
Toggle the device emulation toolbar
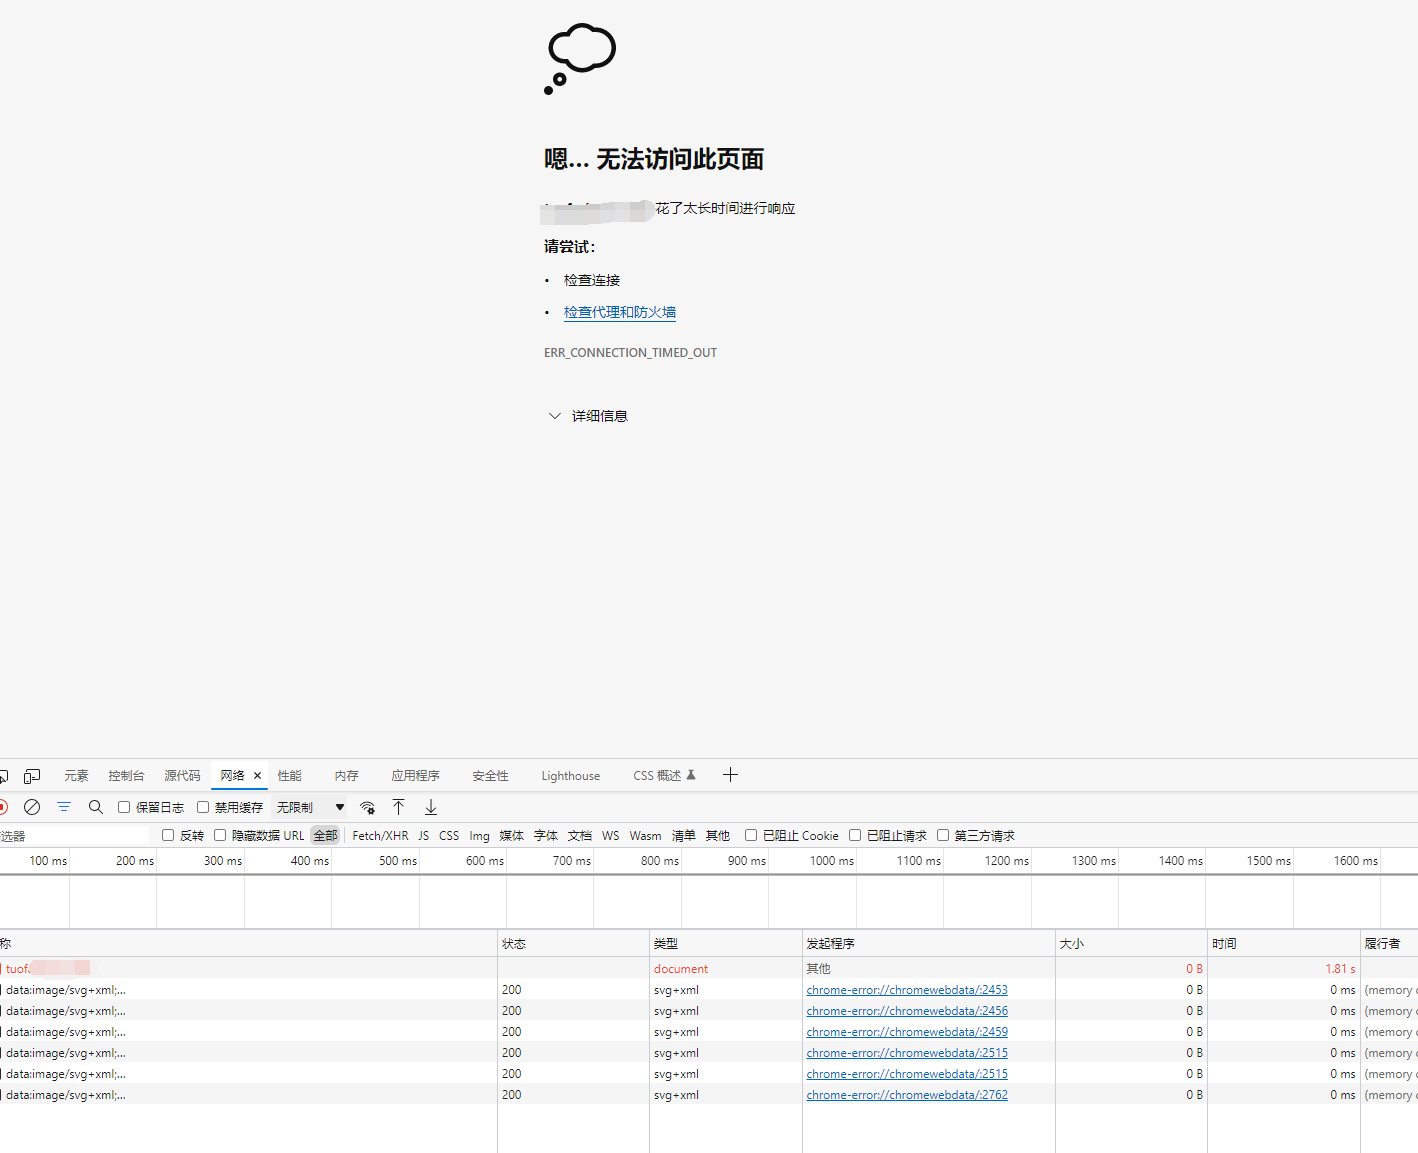[31, 775]
